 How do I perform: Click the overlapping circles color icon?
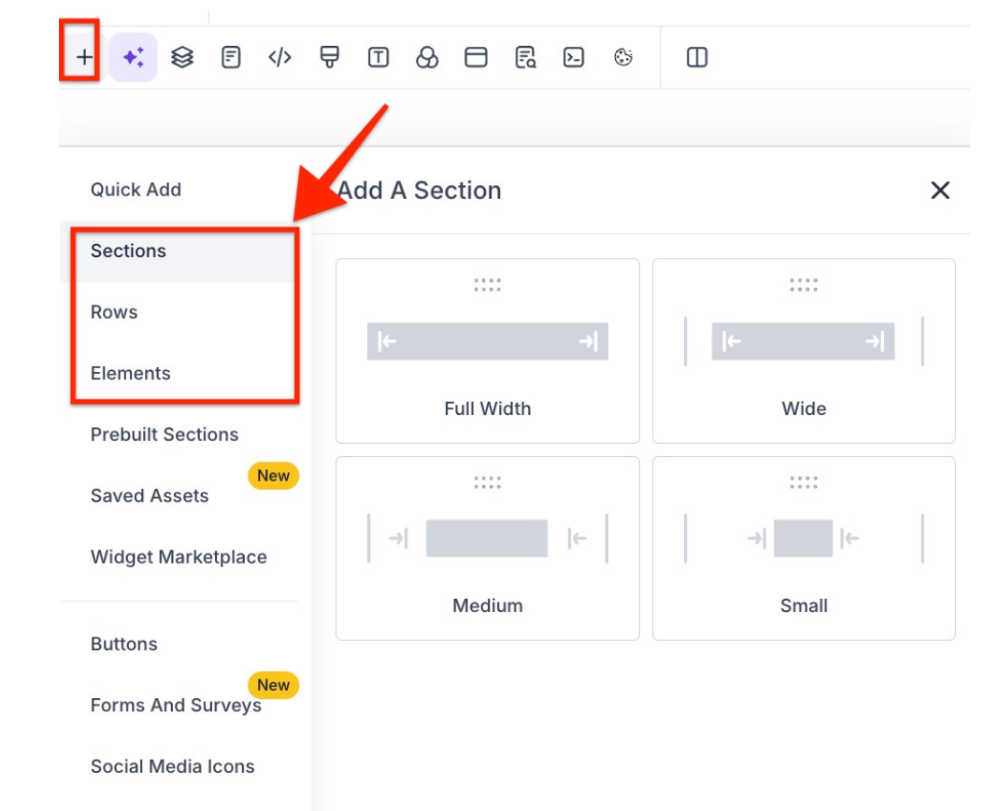click(427, 58)
